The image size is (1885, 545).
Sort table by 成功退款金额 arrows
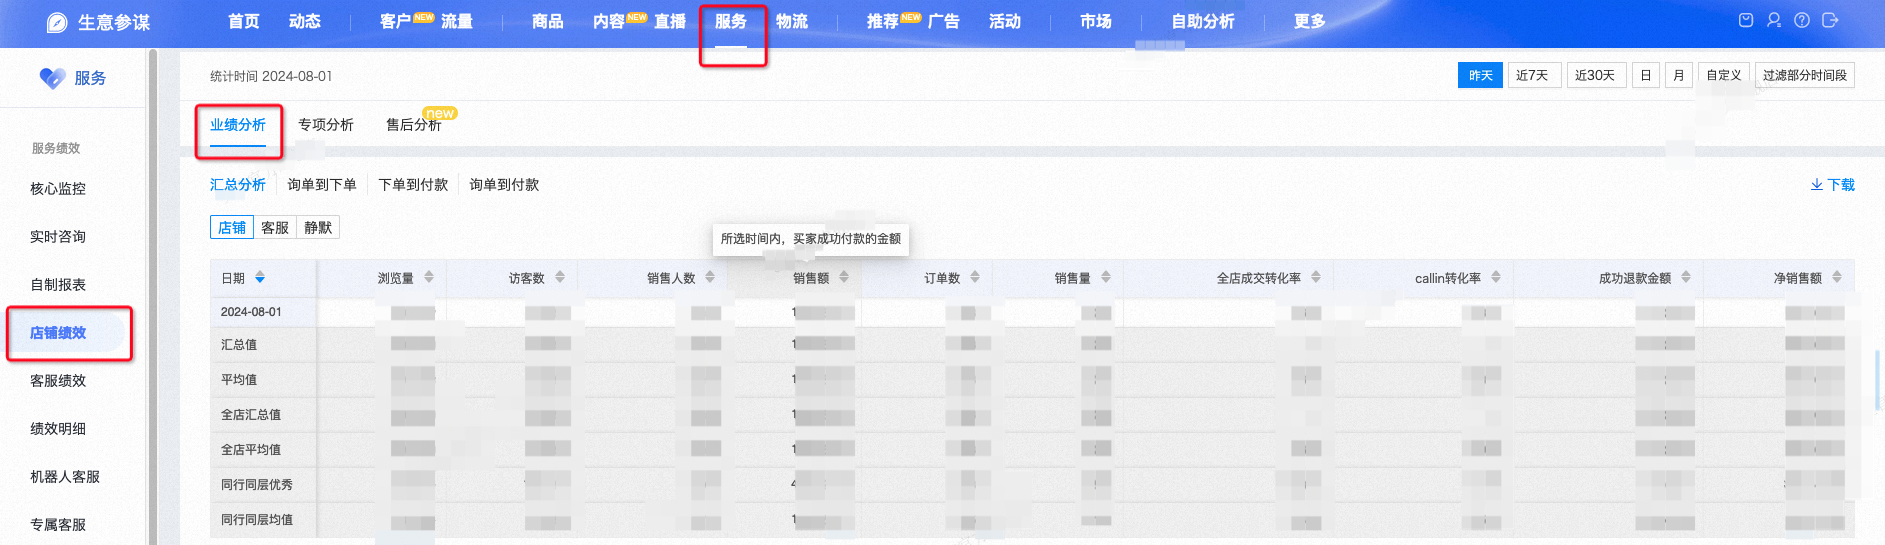pyautogui.click(x=1686, y=277)
